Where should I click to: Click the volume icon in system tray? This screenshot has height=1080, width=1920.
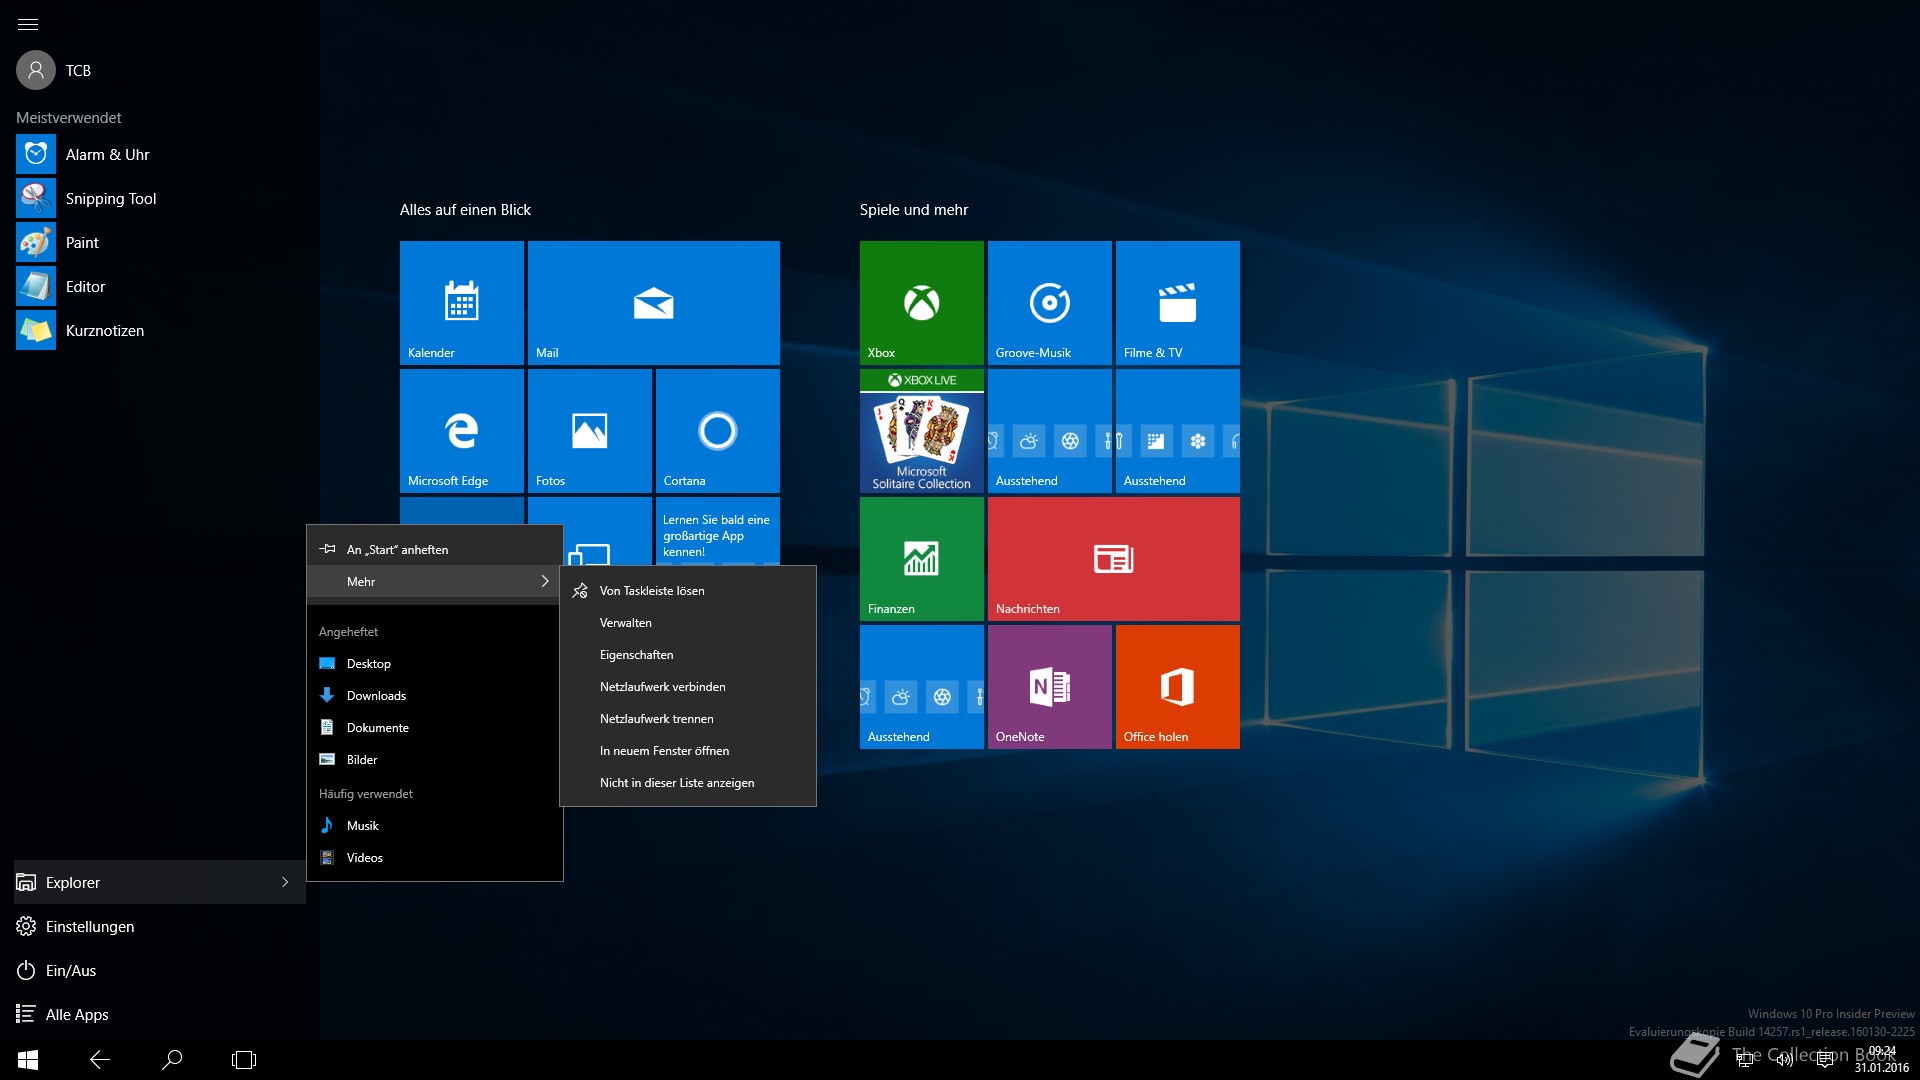(x=1785, y=1060)
